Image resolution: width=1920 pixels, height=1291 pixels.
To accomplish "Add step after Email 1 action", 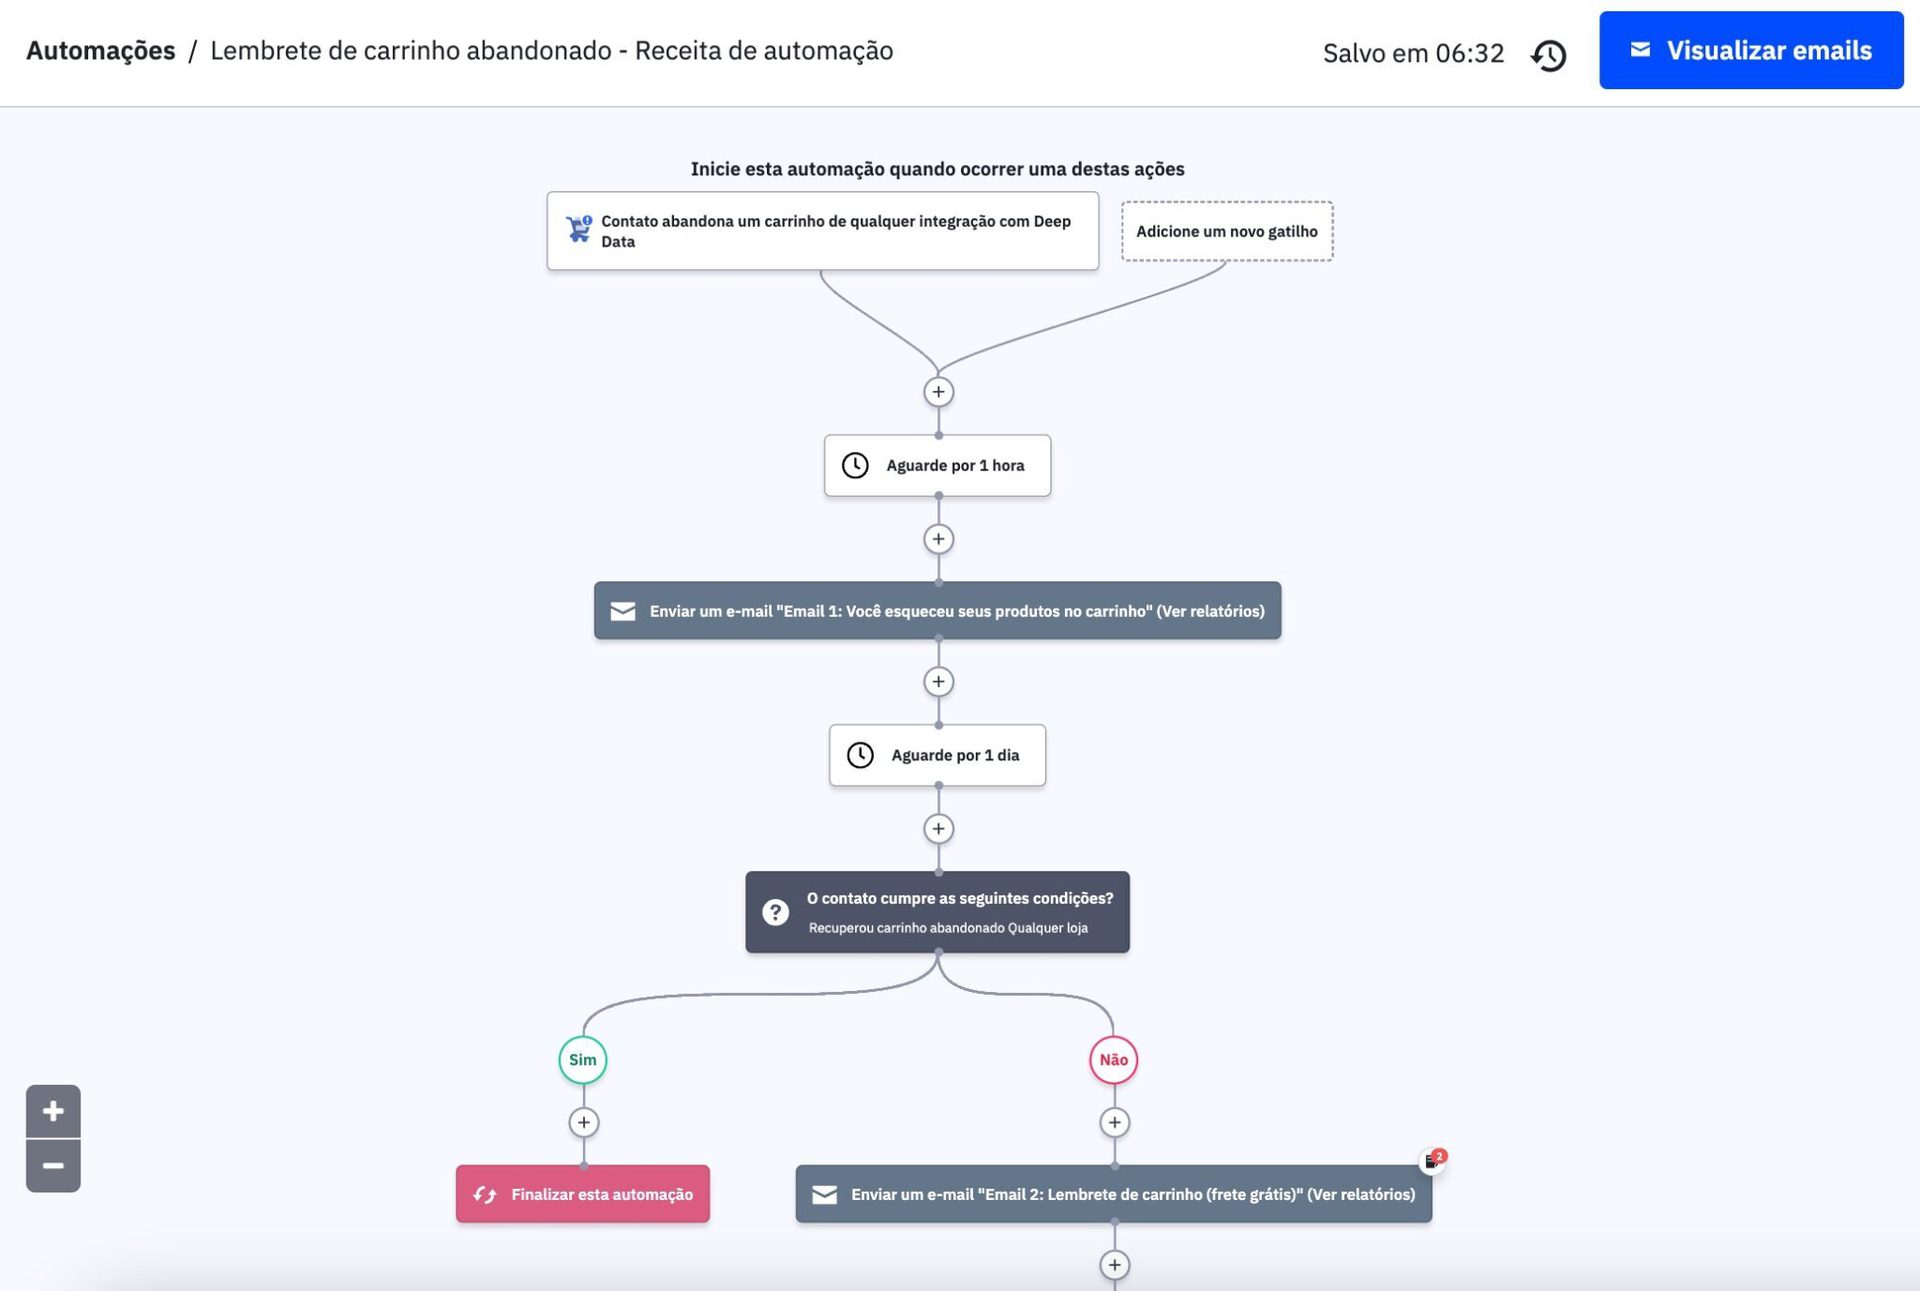I will pyautogui.click(x=937, y=682).
